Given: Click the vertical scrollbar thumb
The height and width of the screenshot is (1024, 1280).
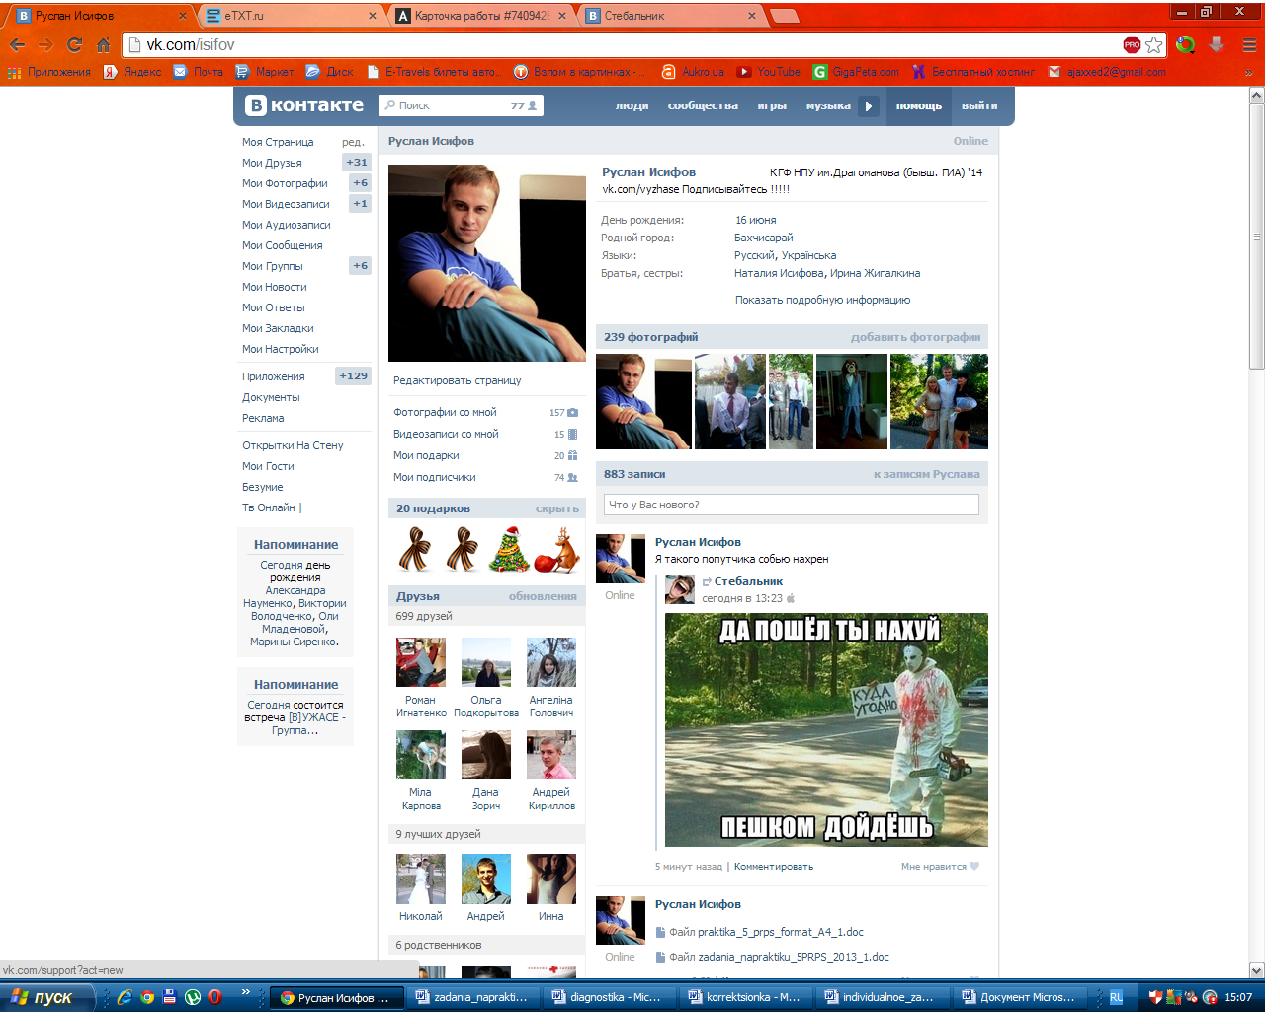Looking at the screenshot, I should click(x=1257, y=236).
